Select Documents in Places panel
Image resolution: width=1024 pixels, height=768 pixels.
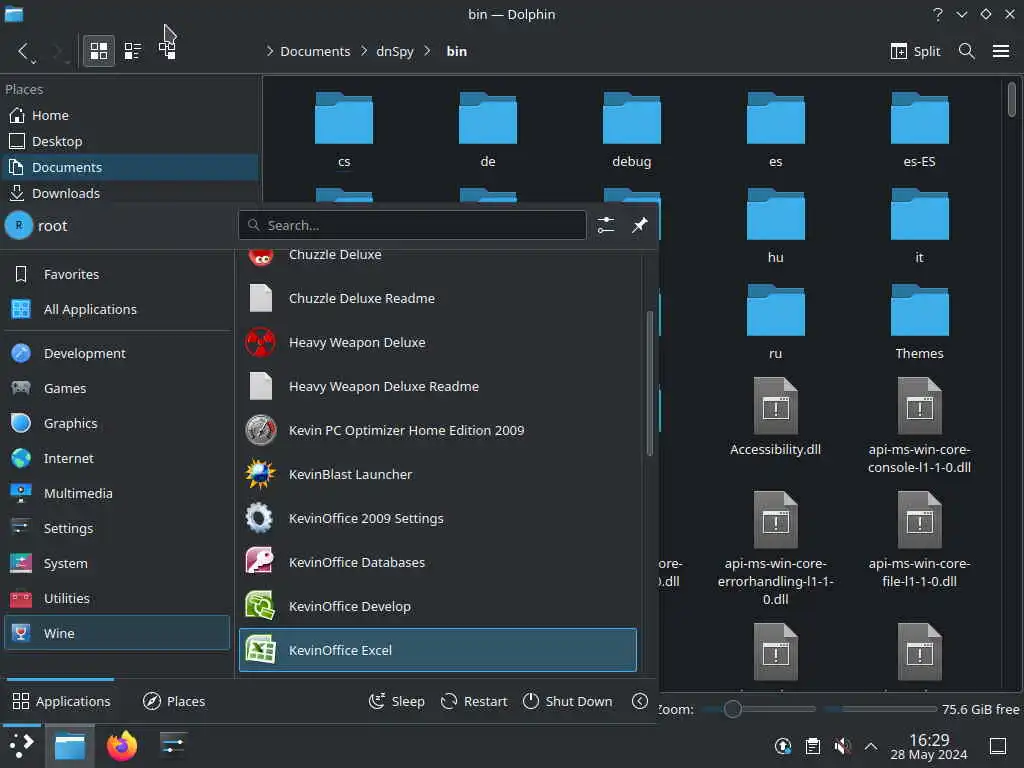tap(131, 167)
